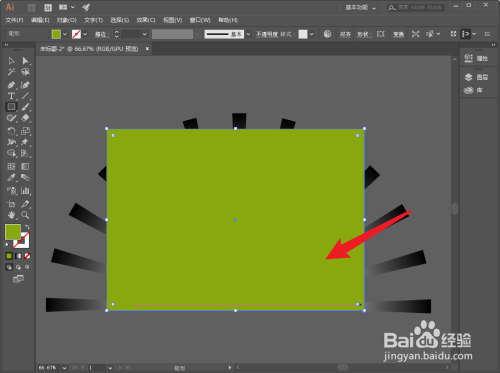Select the Paintbrush tool
This screenshot has height=373, width=500.
(x=25, y=107)
